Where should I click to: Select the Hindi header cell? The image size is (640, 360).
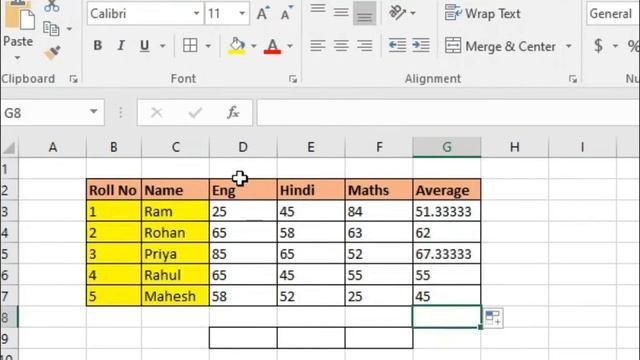click(x=311, y=190)
